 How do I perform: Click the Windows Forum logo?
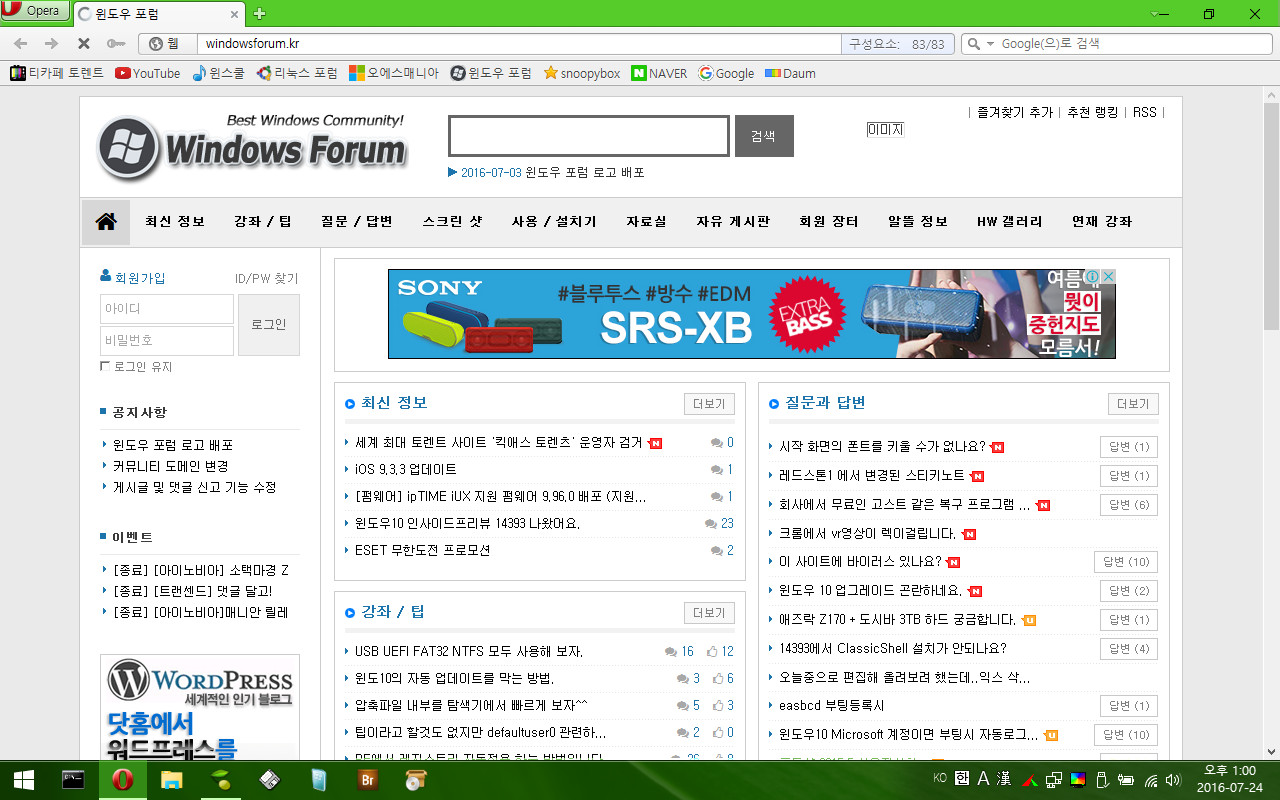coord(252,146)
